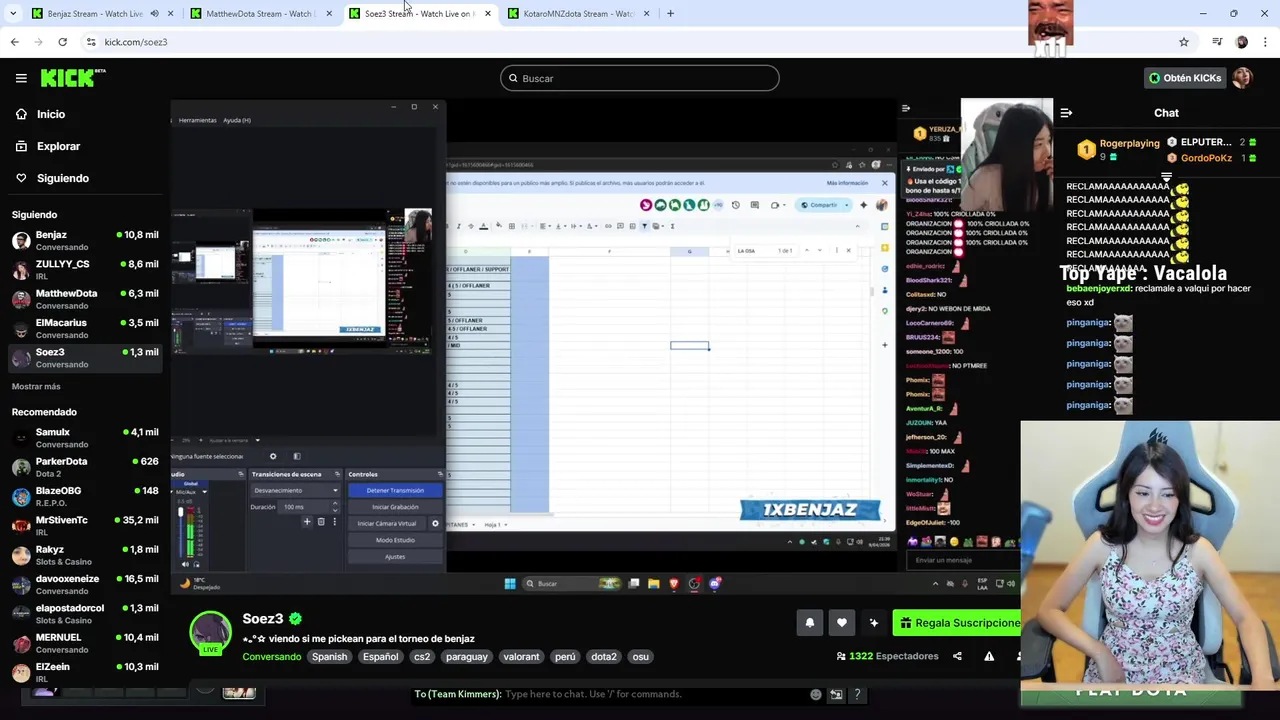1280x720 pixels.
Task: Open ZULLYY_CS channel in sidebar
Action: [x=85, y=269]
